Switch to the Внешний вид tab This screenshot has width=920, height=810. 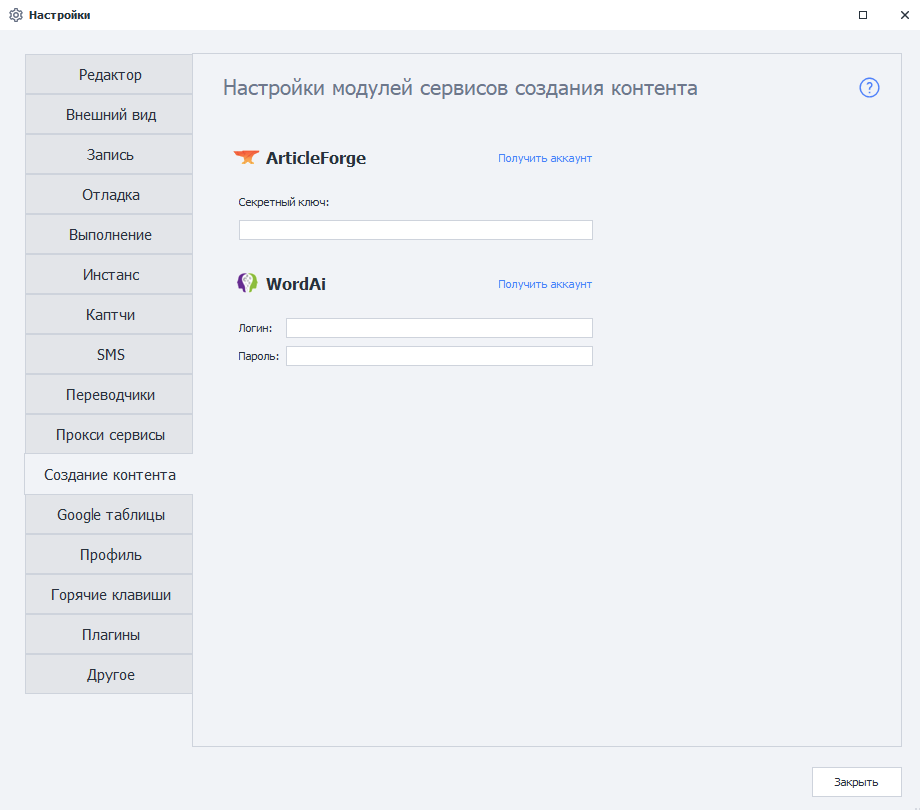[x=110, y=115]
